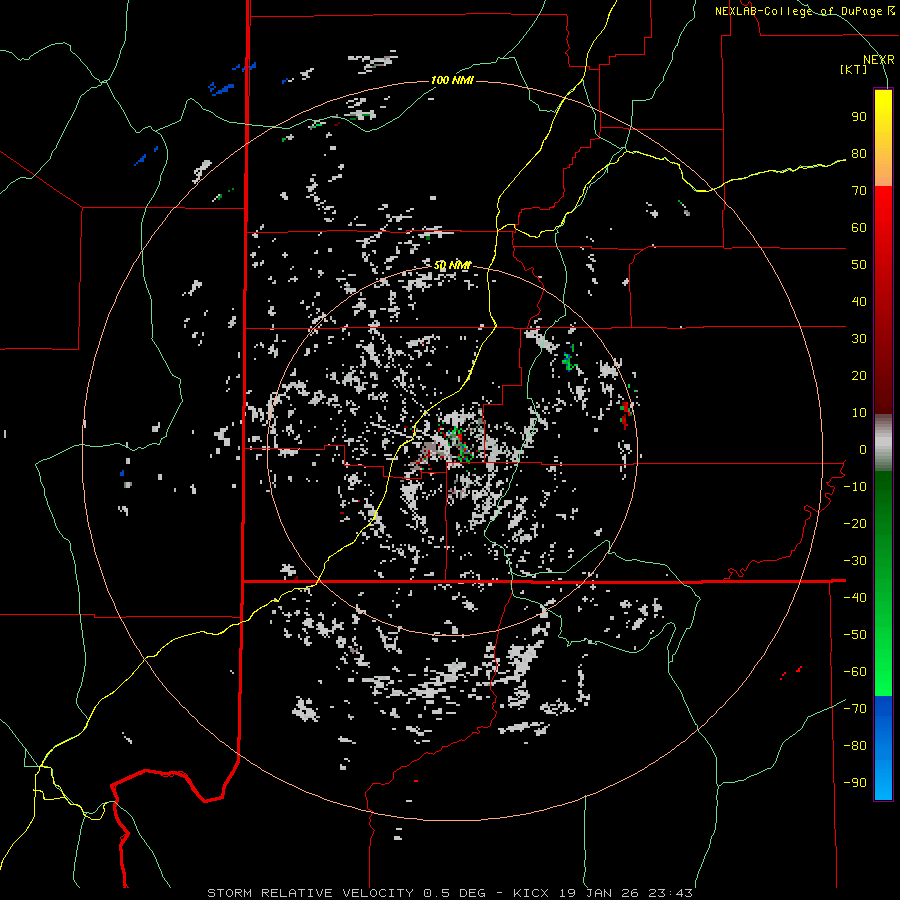Click the -20 value on velocity scale

coord(855,523)
